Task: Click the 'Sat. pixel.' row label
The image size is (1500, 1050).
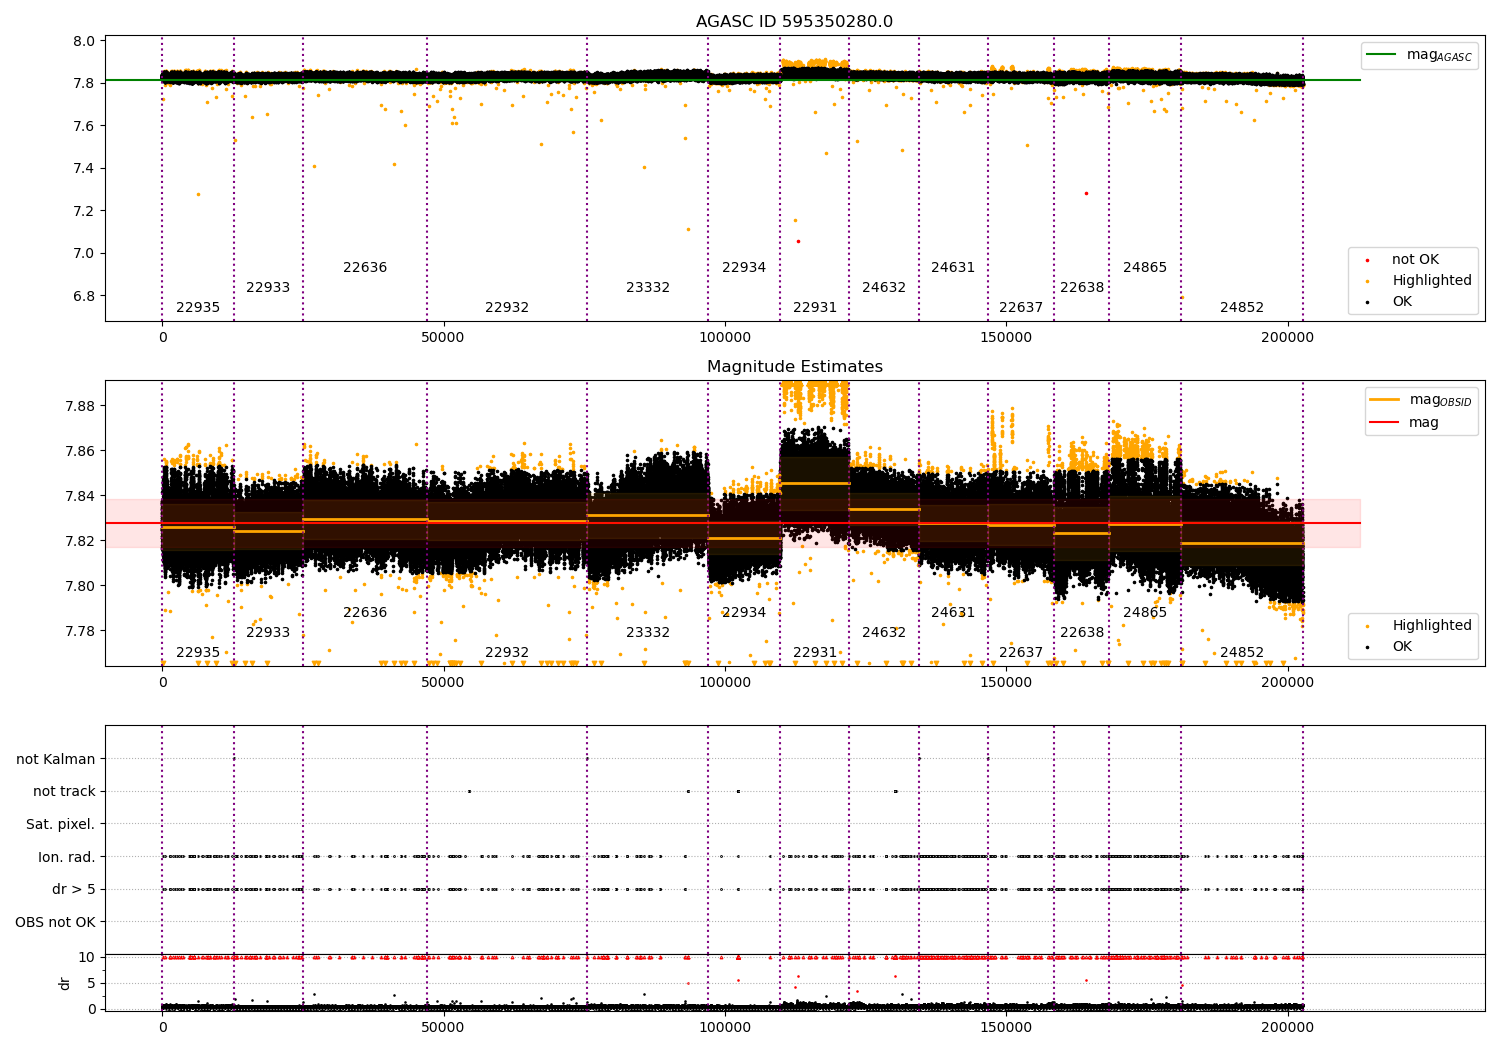Action: (x=61, y=825)
